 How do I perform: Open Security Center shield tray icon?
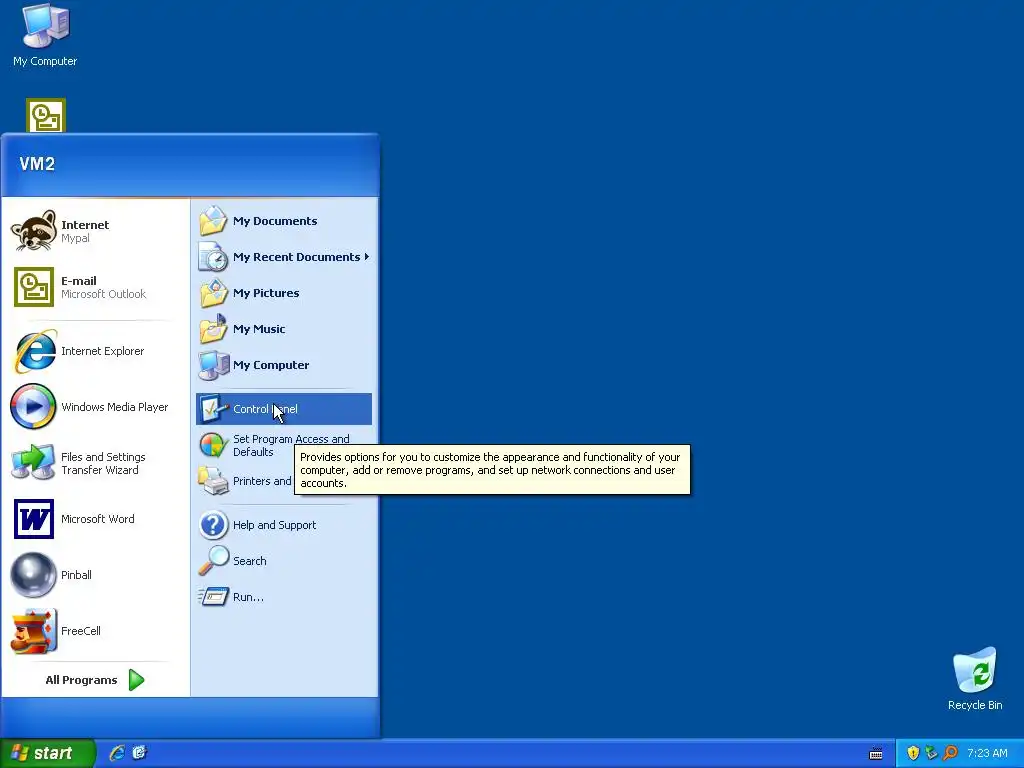(x=913, y=753)
